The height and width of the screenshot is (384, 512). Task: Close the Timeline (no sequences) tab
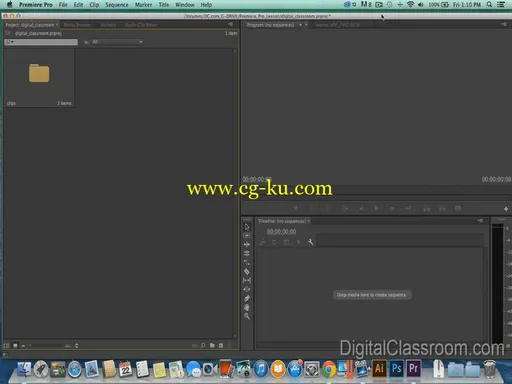pos(309,221)
